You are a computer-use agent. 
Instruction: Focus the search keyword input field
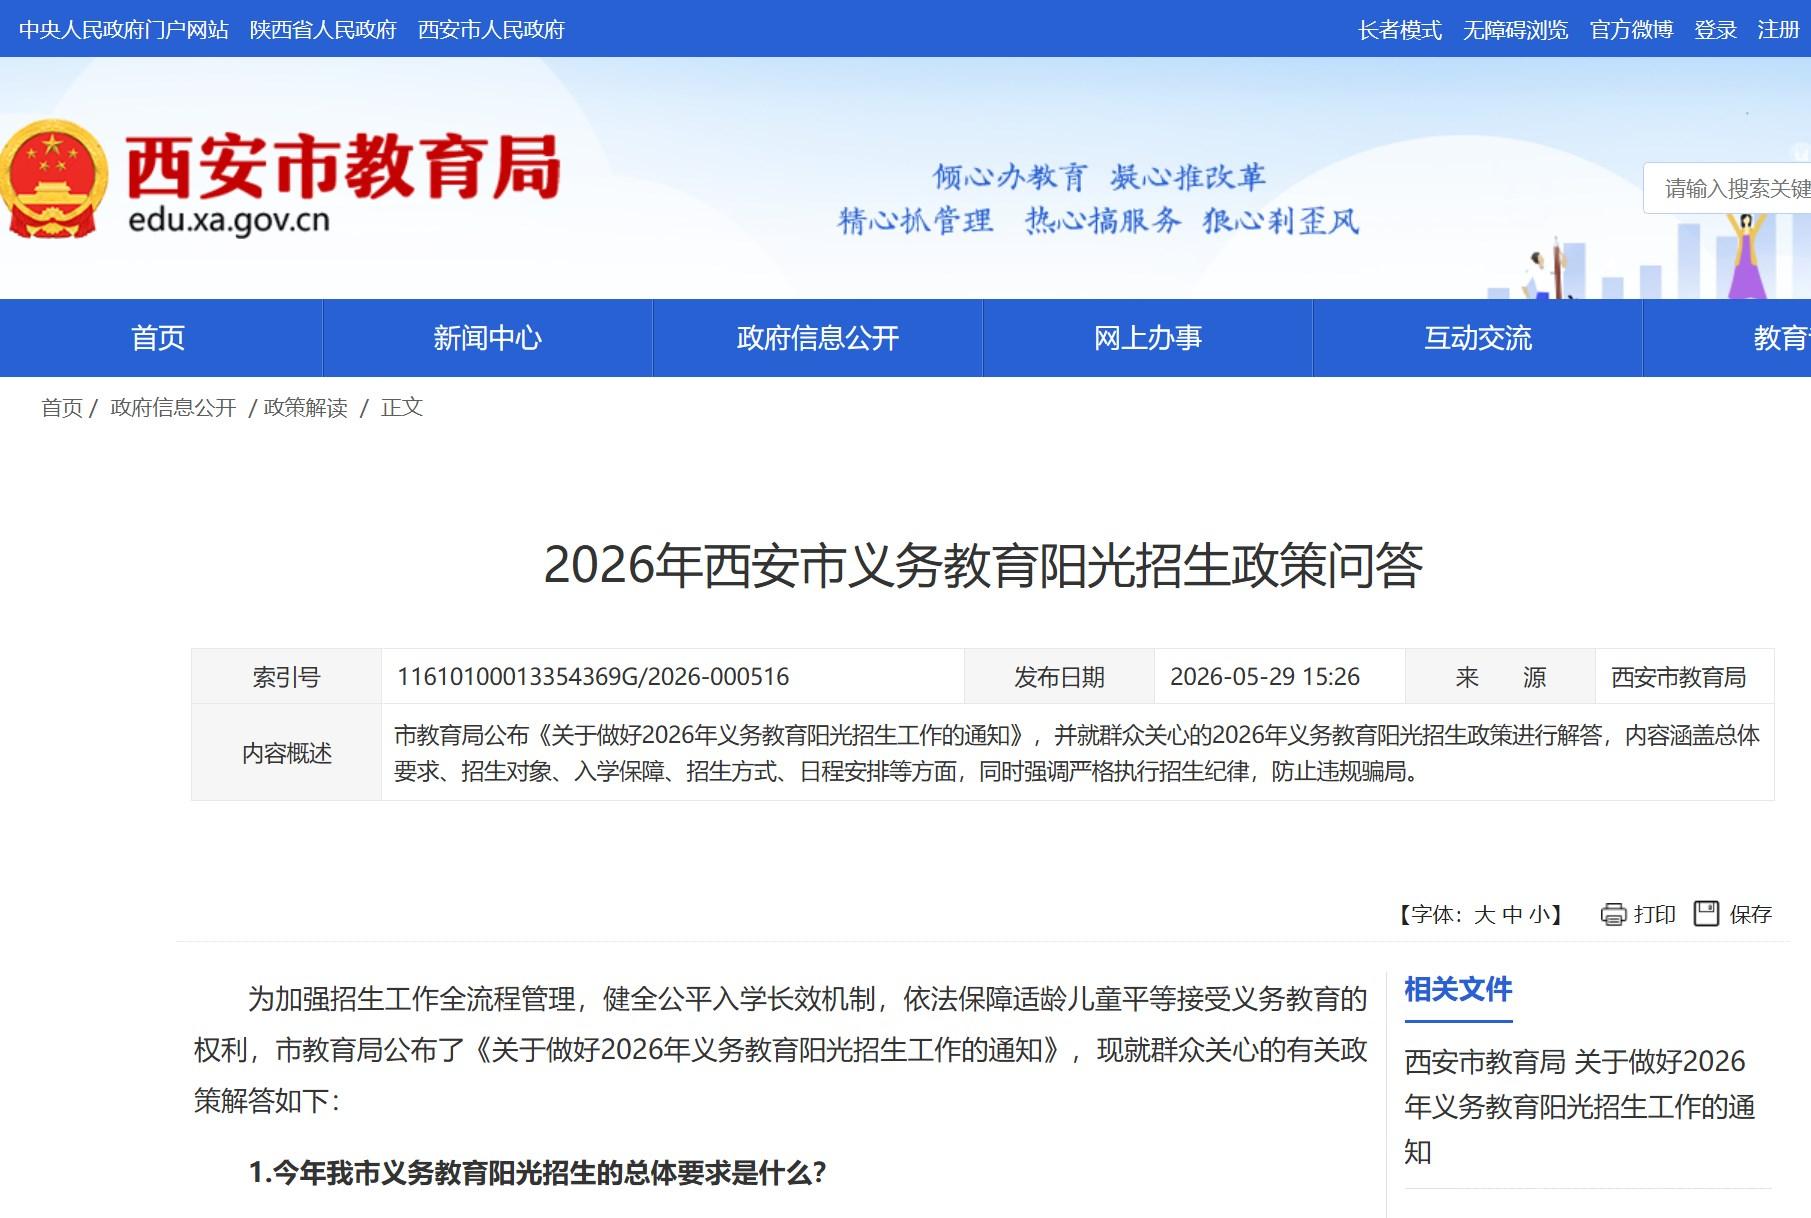1728,188
